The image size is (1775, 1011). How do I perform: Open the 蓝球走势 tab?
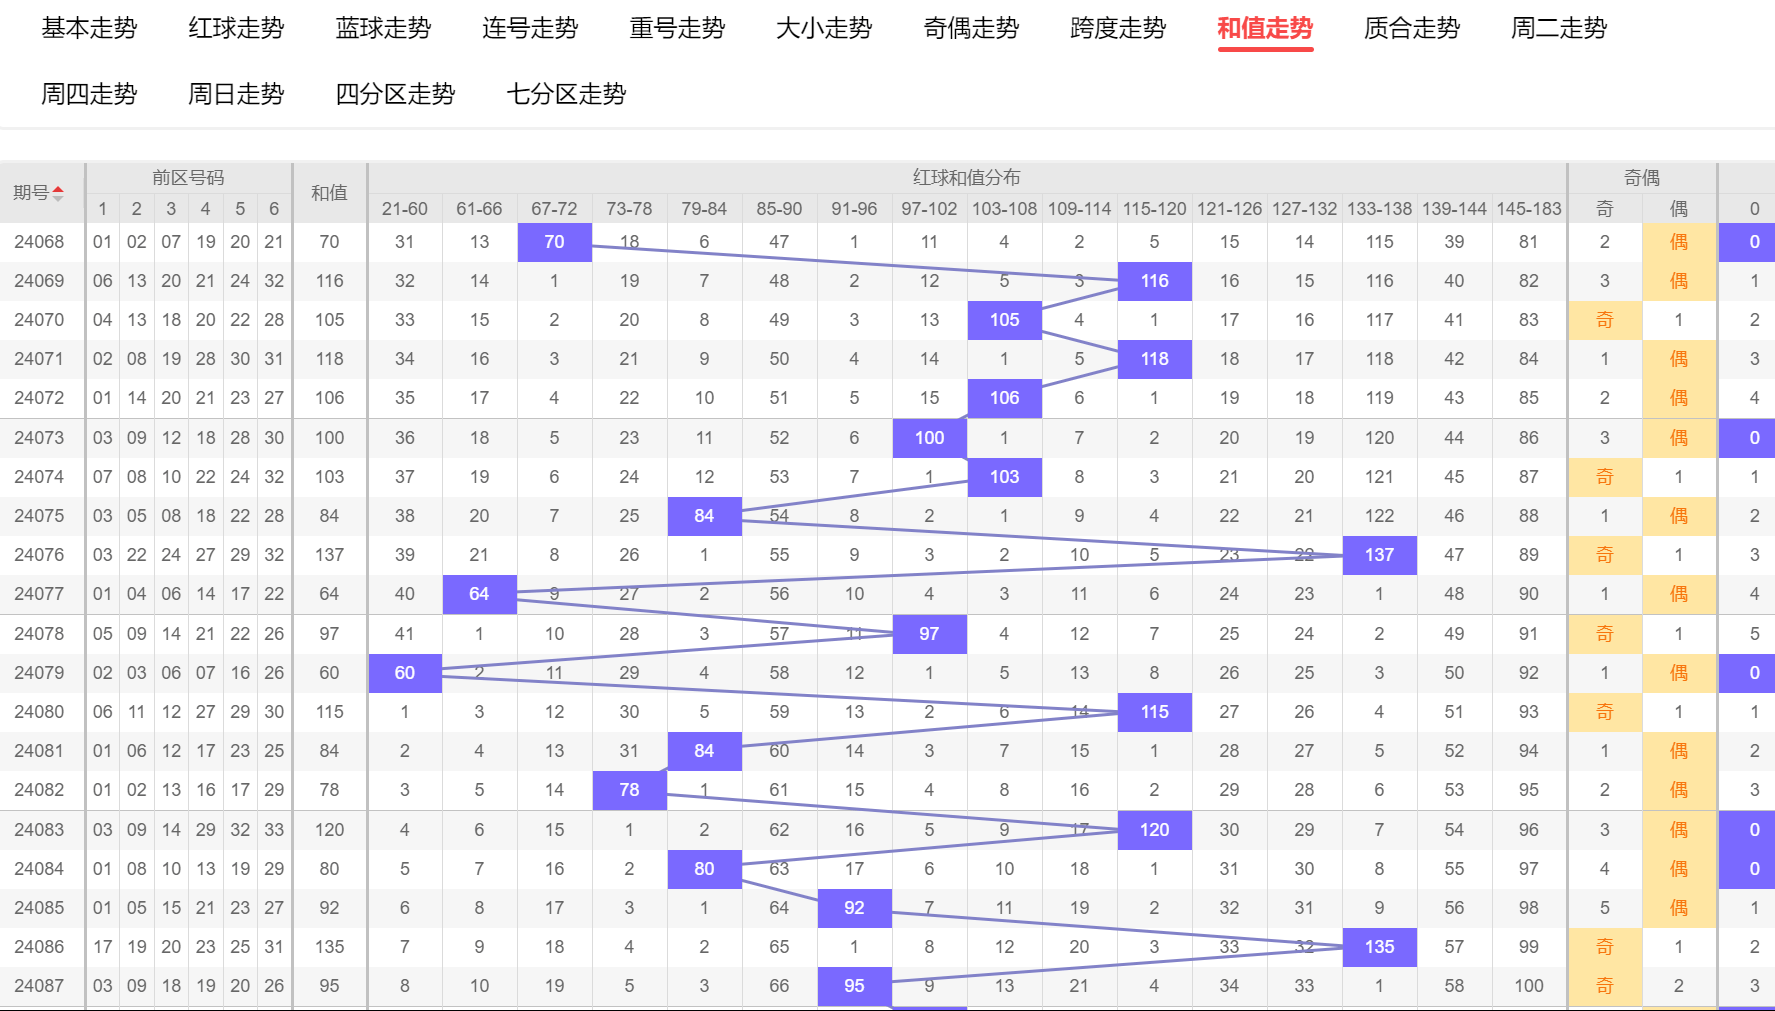coord(383,28)
